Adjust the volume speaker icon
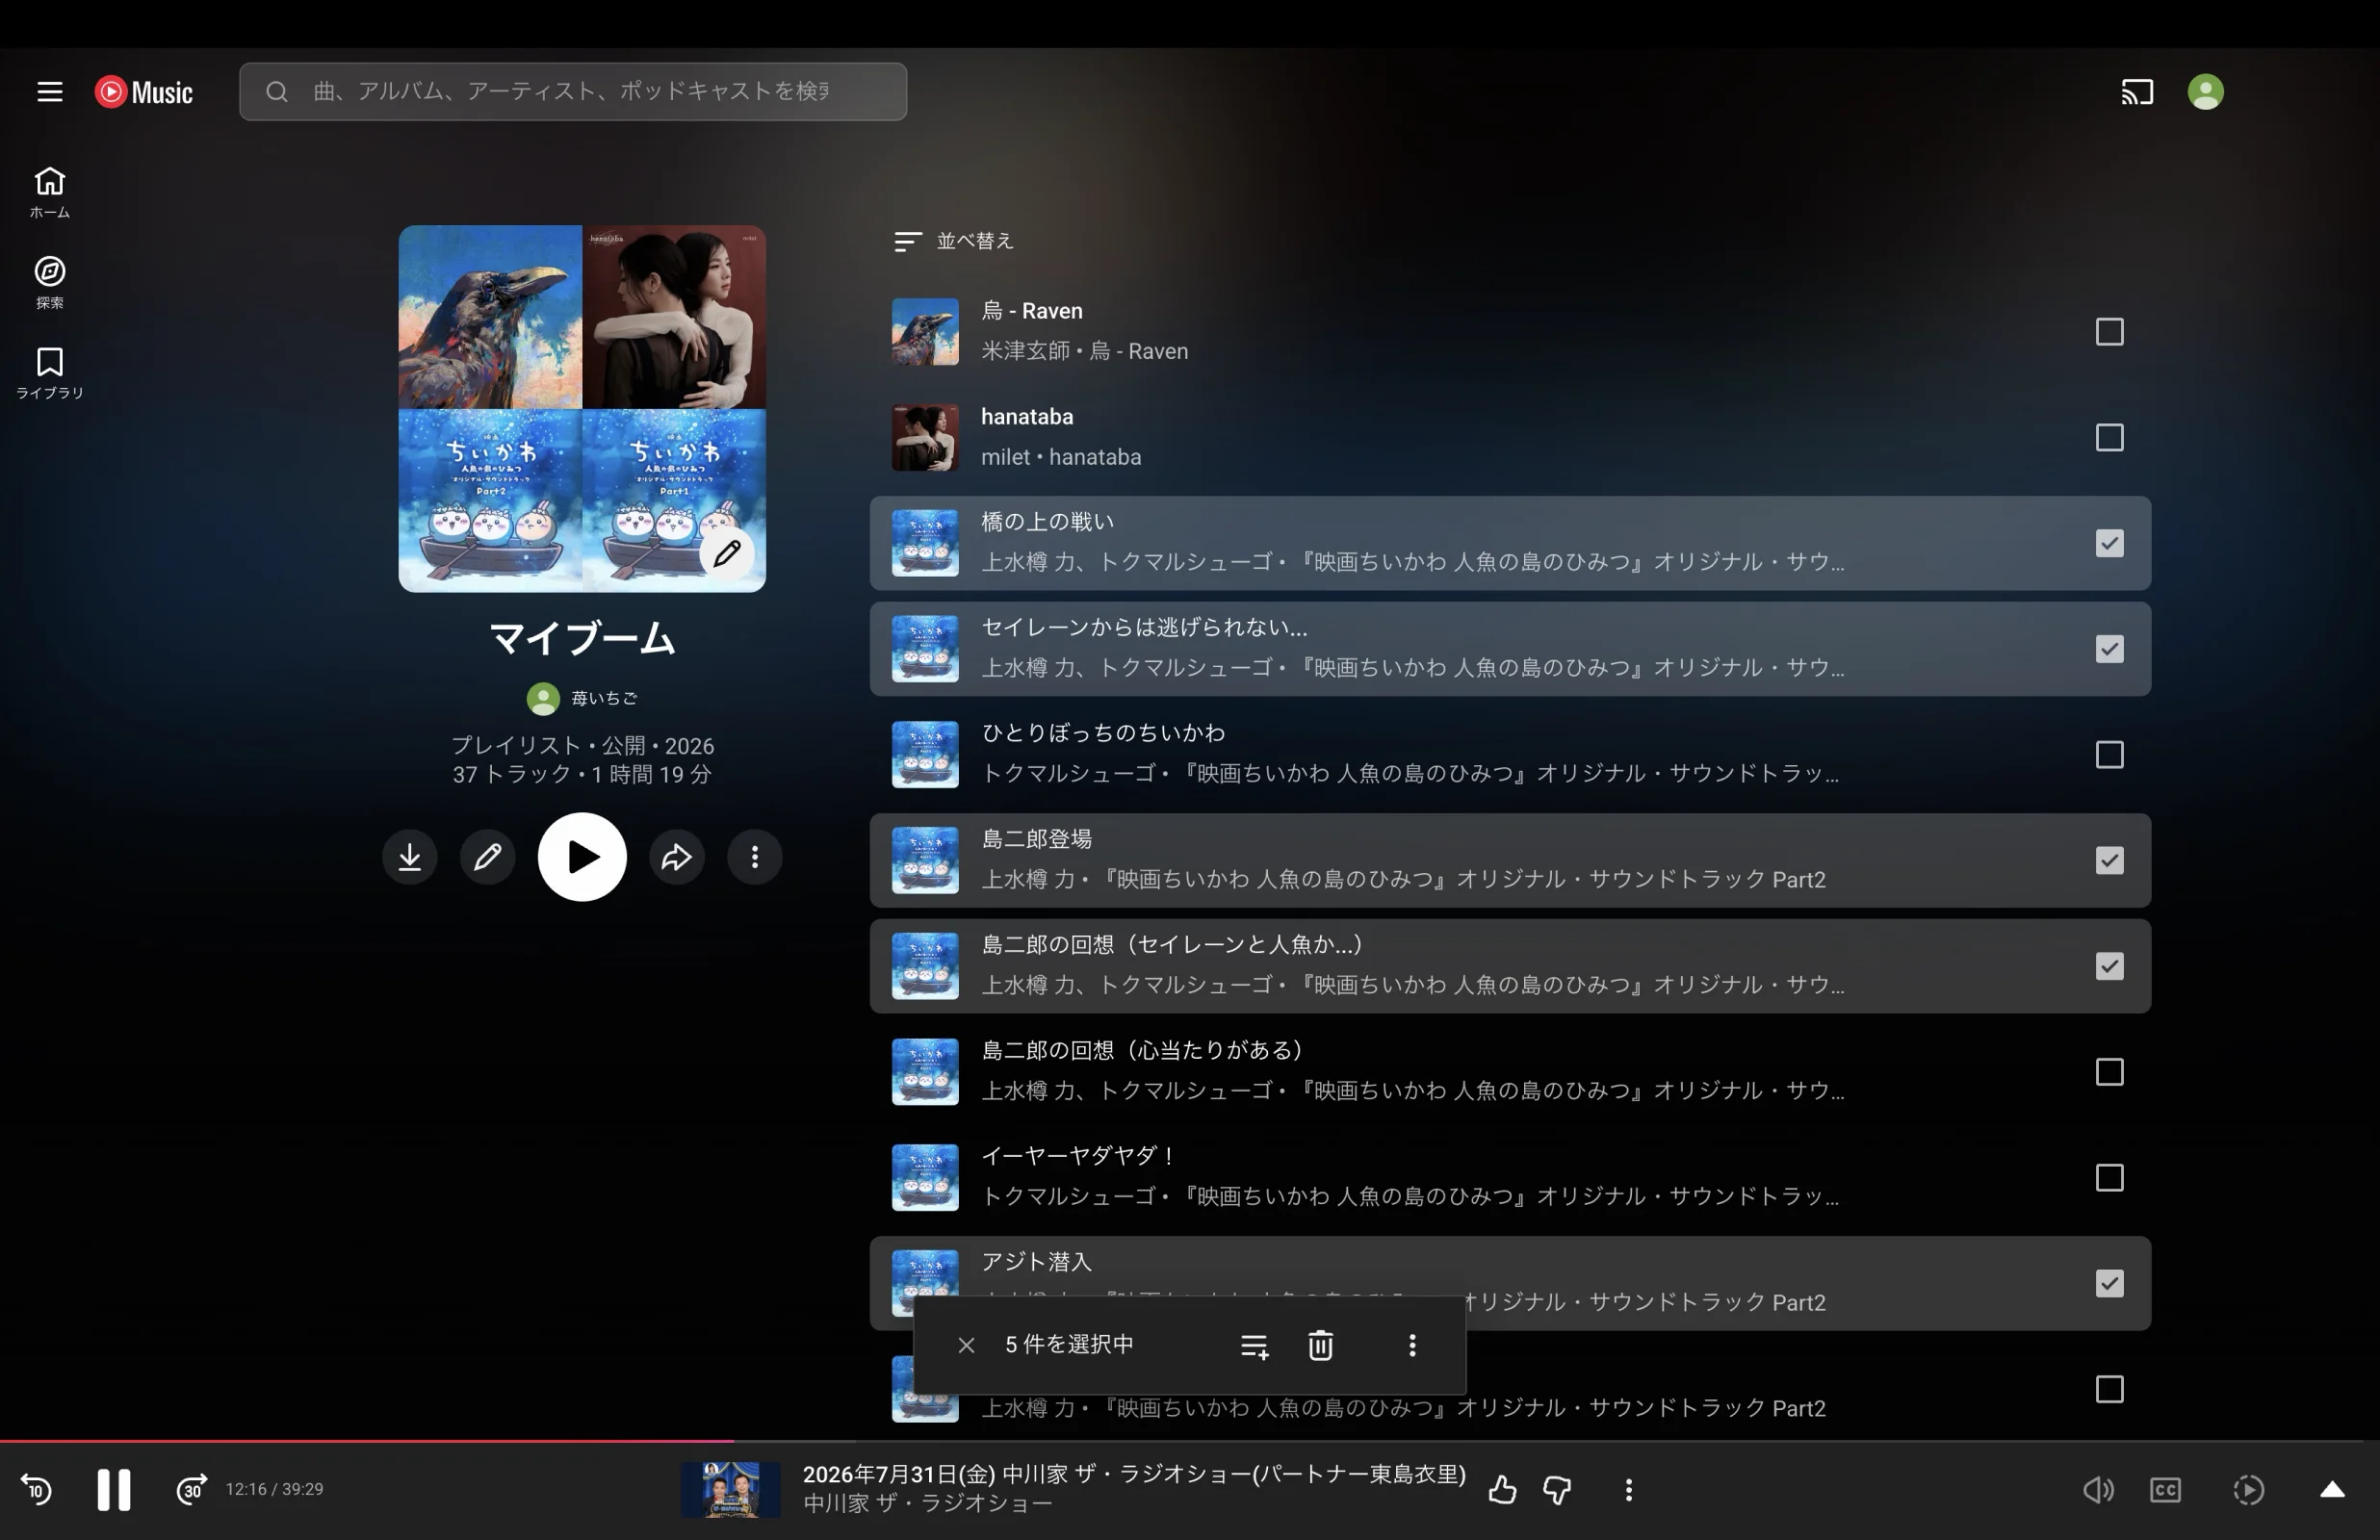This screenshot has width=2380, height=1540. pos(2098,1491)
